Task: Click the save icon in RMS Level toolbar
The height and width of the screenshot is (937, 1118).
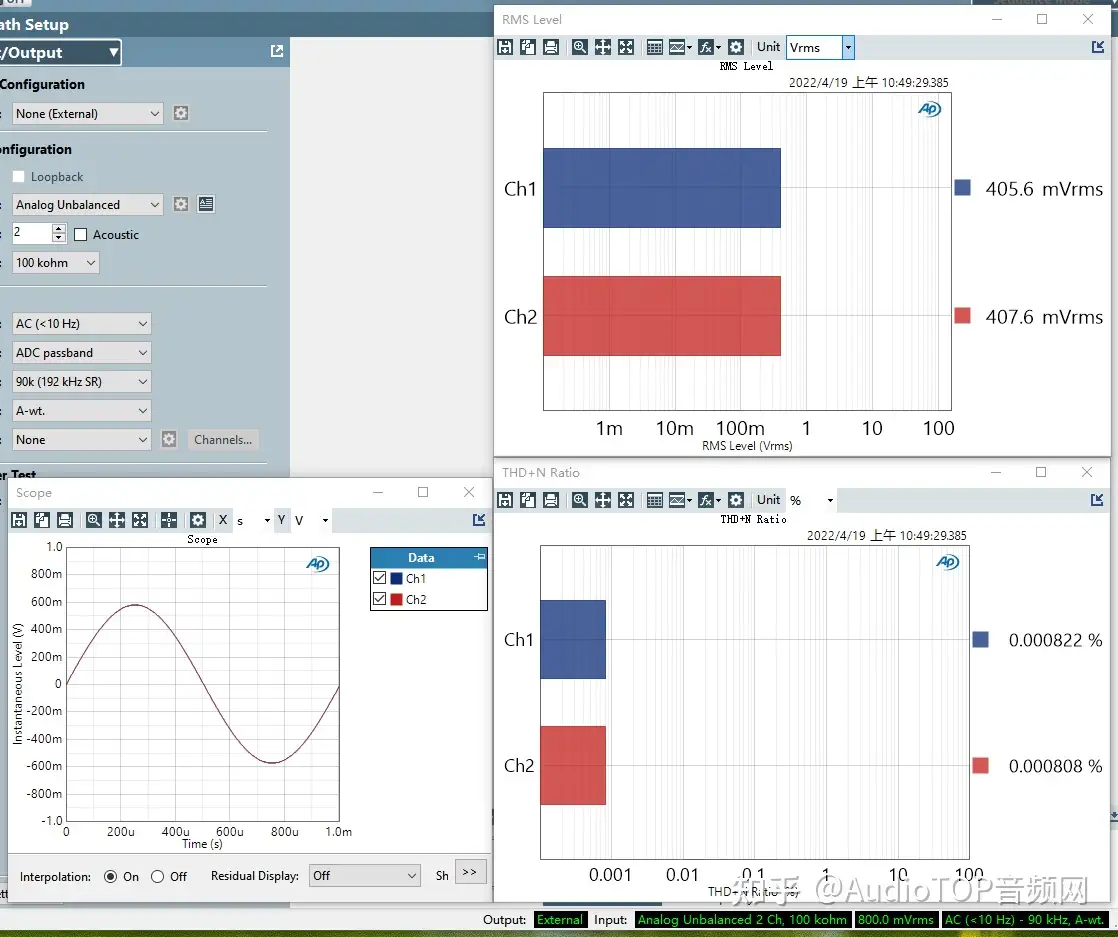Action: 505,47
